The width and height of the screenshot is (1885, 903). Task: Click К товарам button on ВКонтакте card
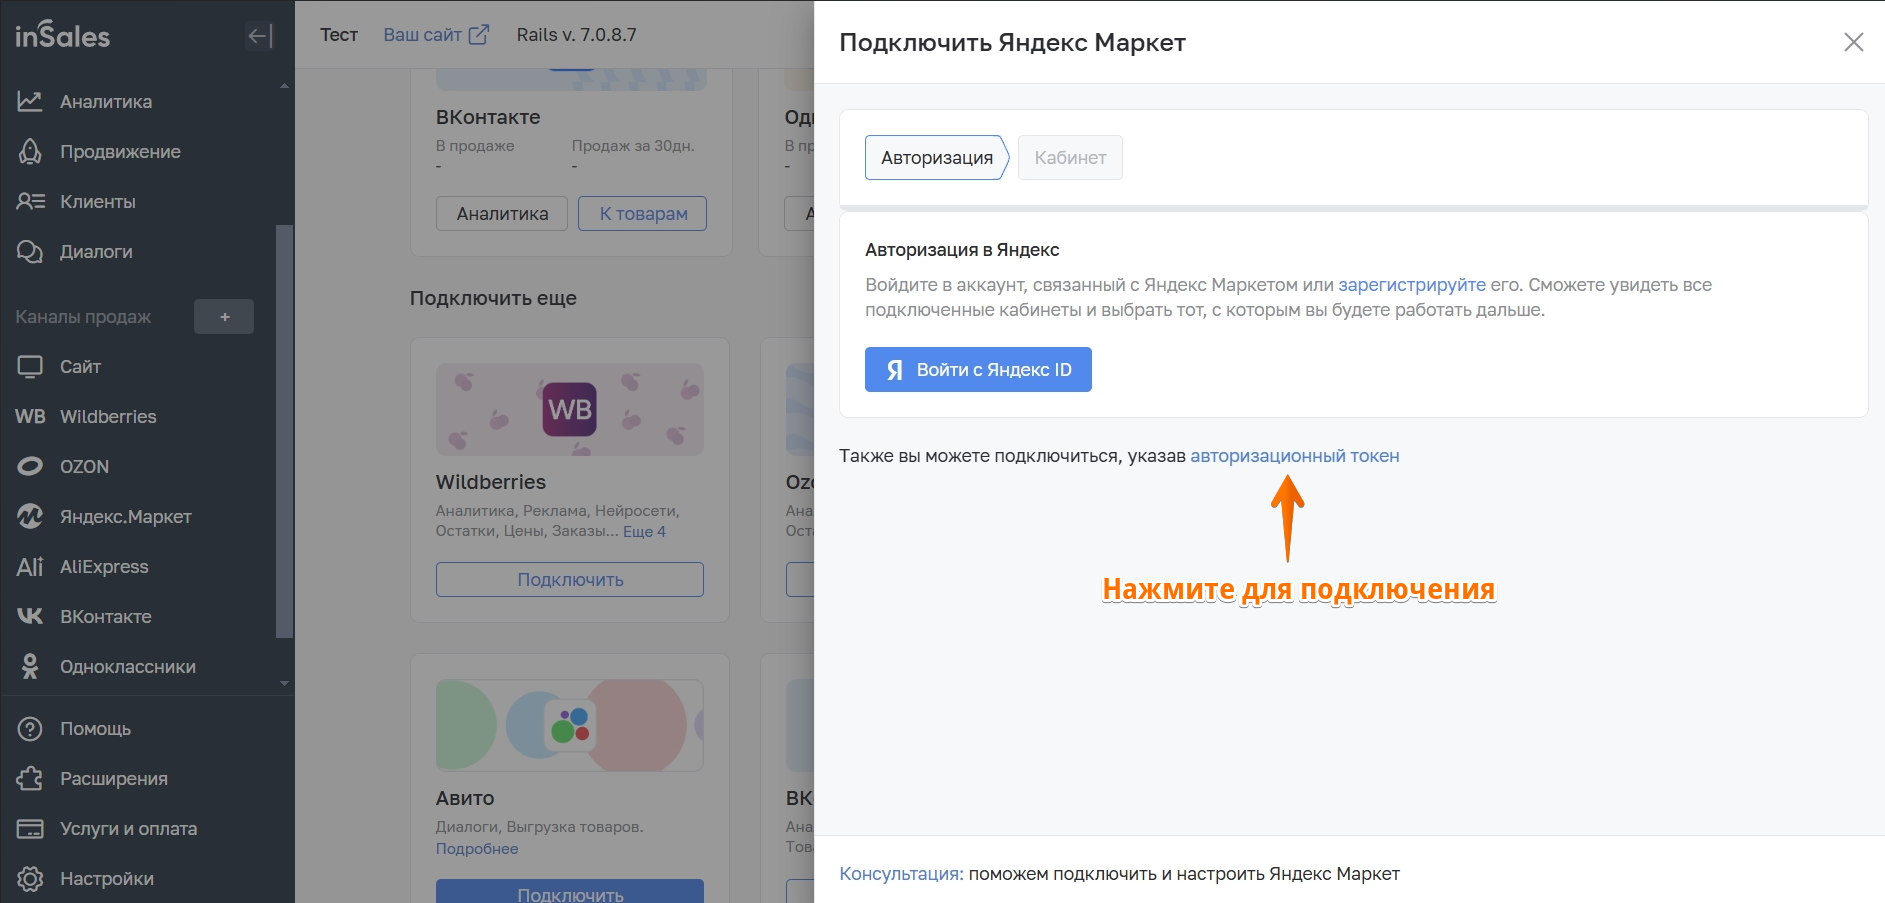tap(643, 214)
